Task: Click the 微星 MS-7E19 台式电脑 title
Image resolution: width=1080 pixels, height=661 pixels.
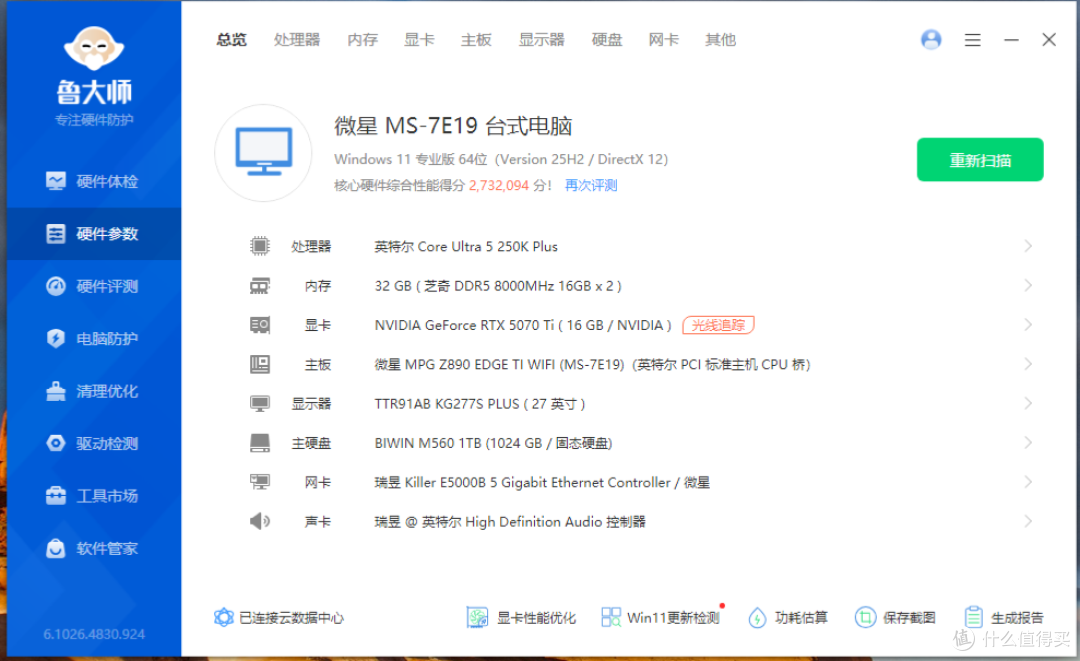Action: (x=453, y=126)
